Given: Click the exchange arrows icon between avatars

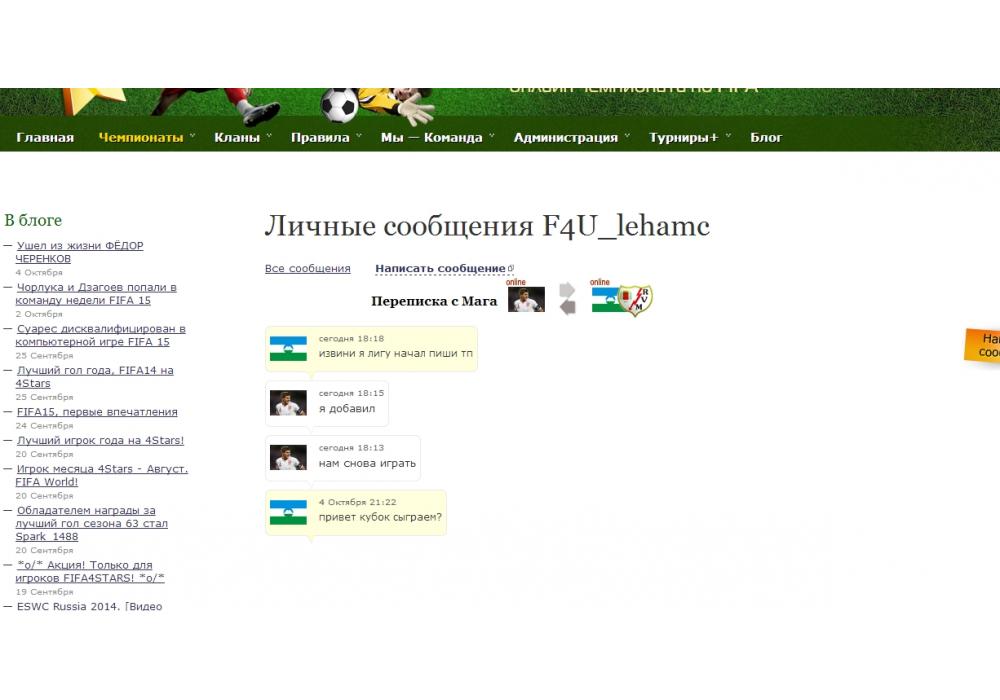Looking at the screenshot, I should click(x=568, y=299).
